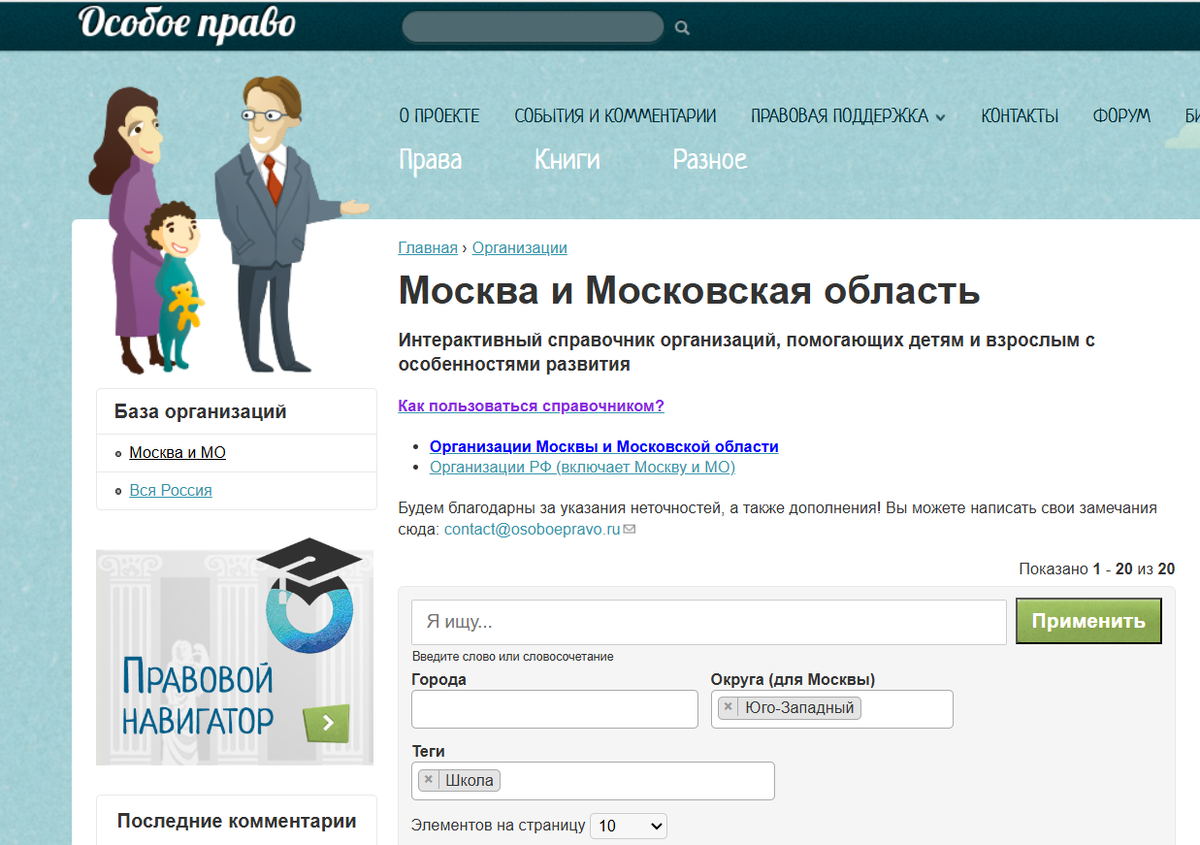This screenshot has width=1200, height=845.
Task: Open События и комментарии menu item
Action: pyautogui.click(x=615, y=116)
